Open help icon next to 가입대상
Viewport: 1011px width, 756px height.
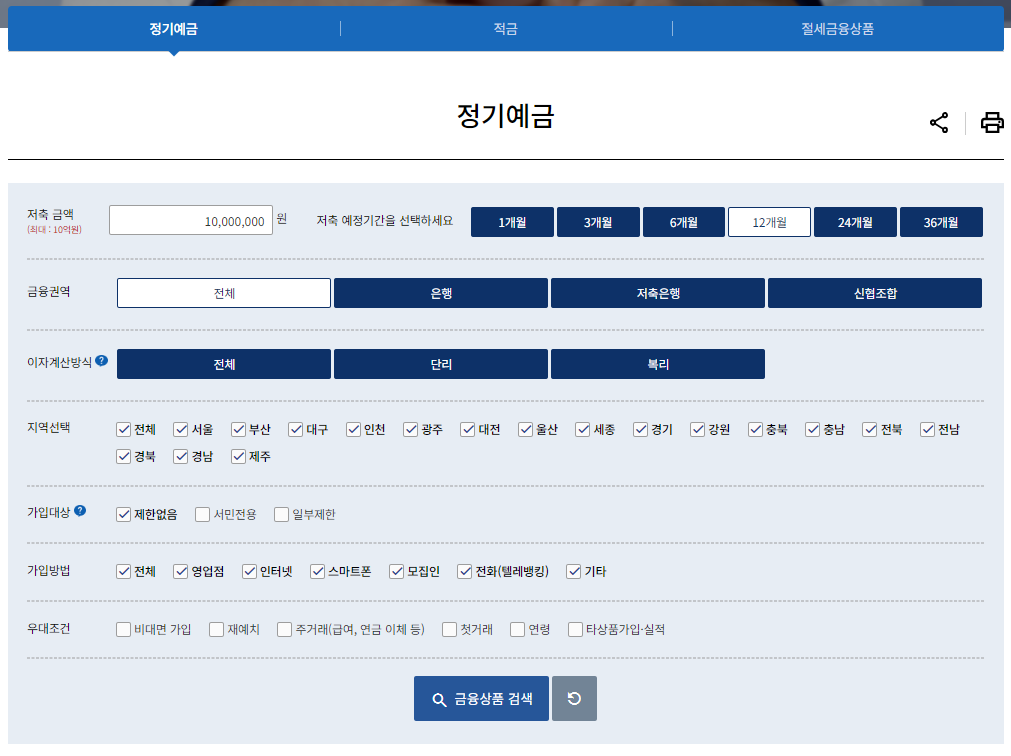coord(80,510)
